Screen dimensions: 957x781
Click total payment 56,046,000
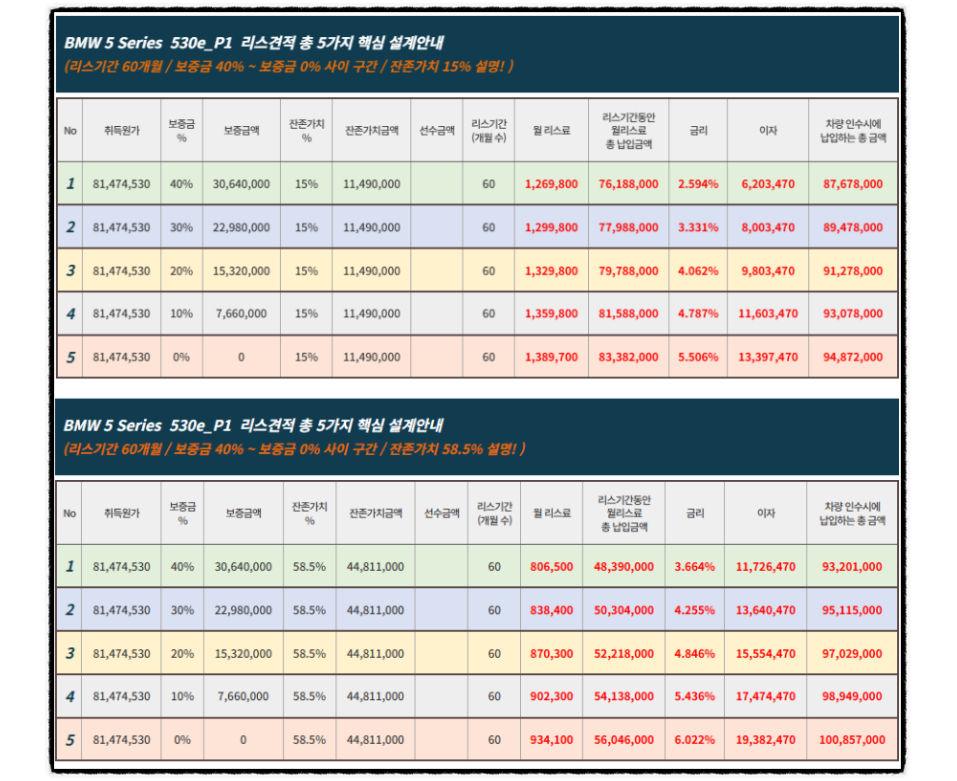(623, 740)
